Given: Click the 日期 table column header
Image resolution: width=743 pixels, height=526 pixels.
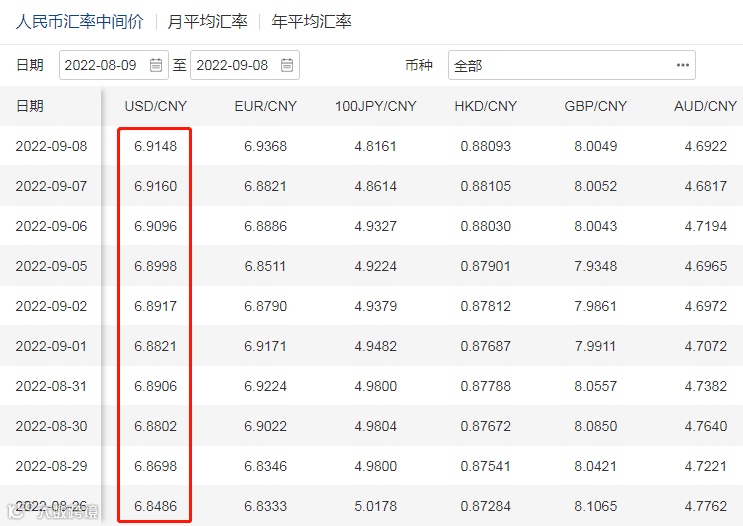Looking at the screenshot, I should [29, 106].
